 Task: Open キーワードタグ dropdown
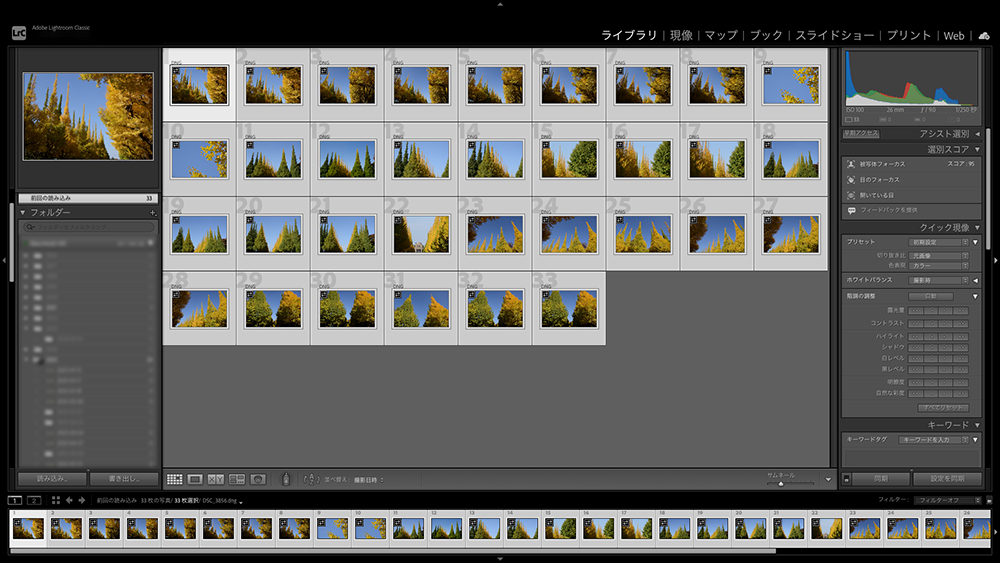[934, 440]
